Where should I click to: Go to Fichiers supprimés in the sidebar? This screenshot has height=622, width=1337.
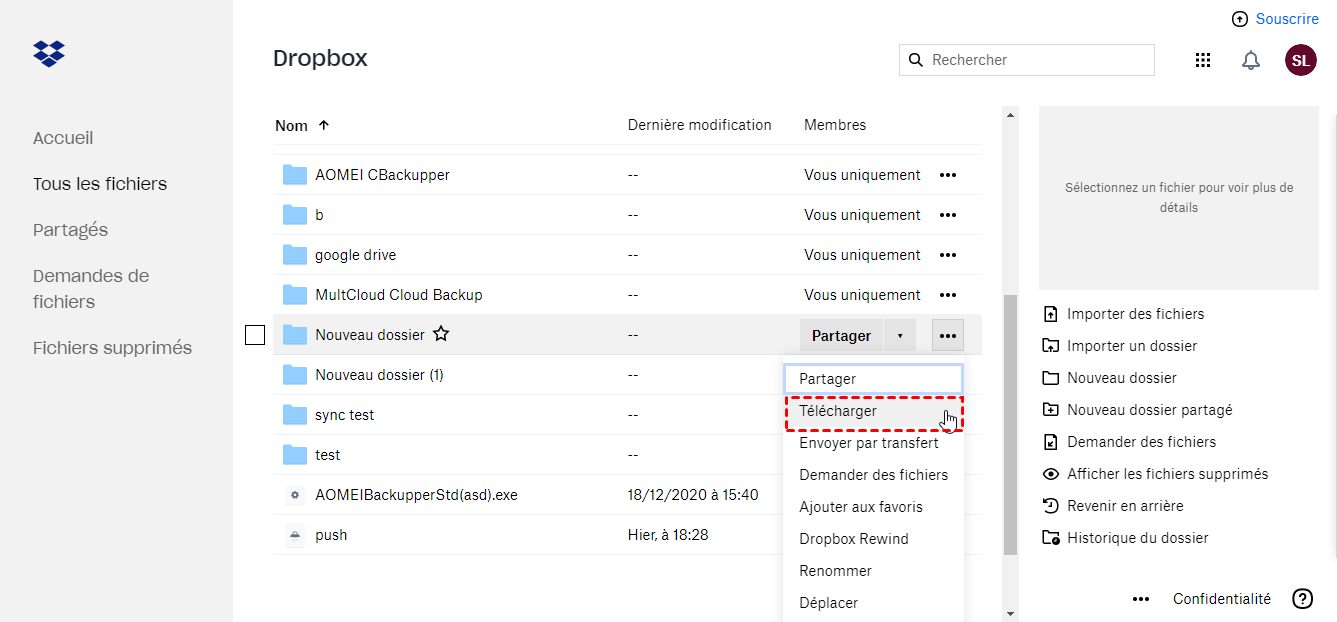112,348
